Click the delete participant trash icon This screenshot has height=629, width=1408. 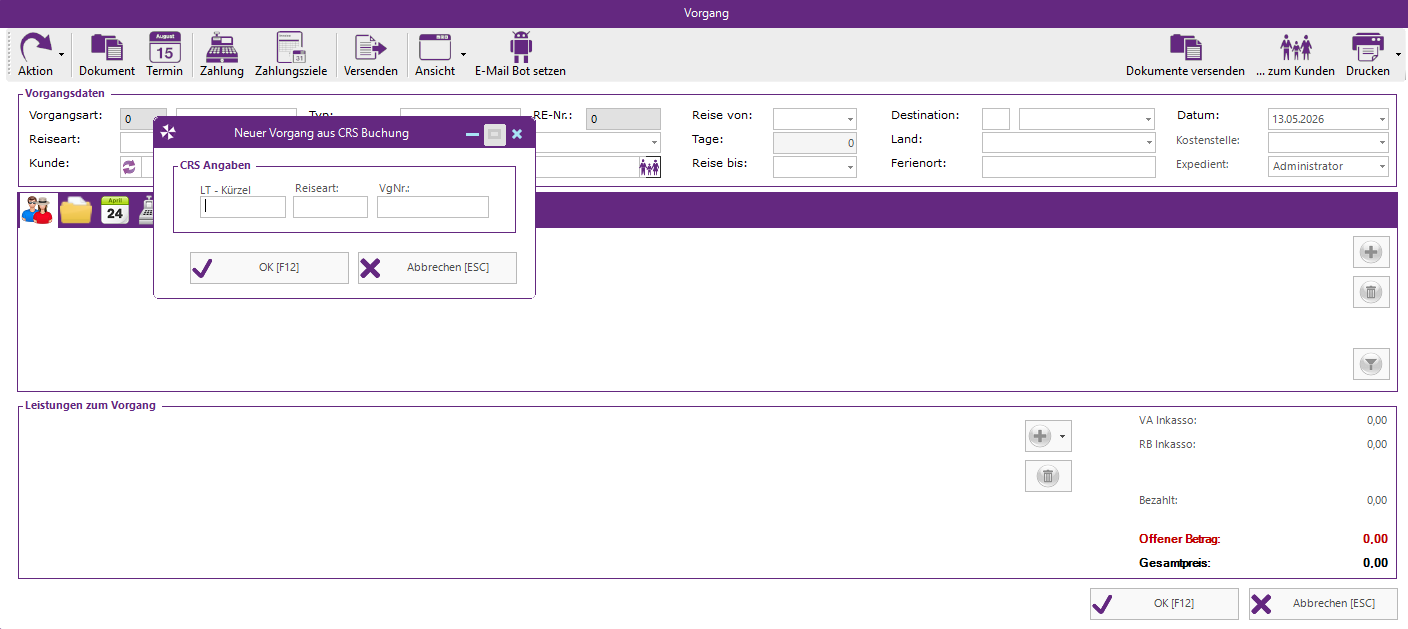(1371, 292)
